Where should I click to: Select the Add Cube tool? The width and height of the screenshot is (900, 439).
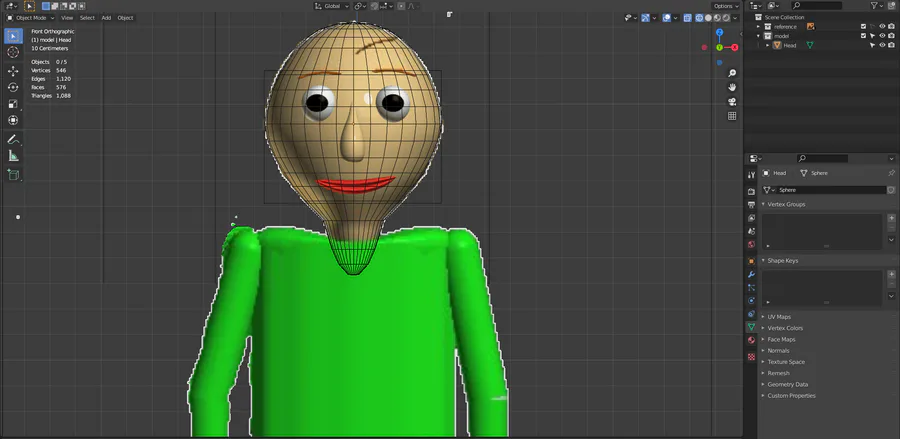[x=13, y=174]
